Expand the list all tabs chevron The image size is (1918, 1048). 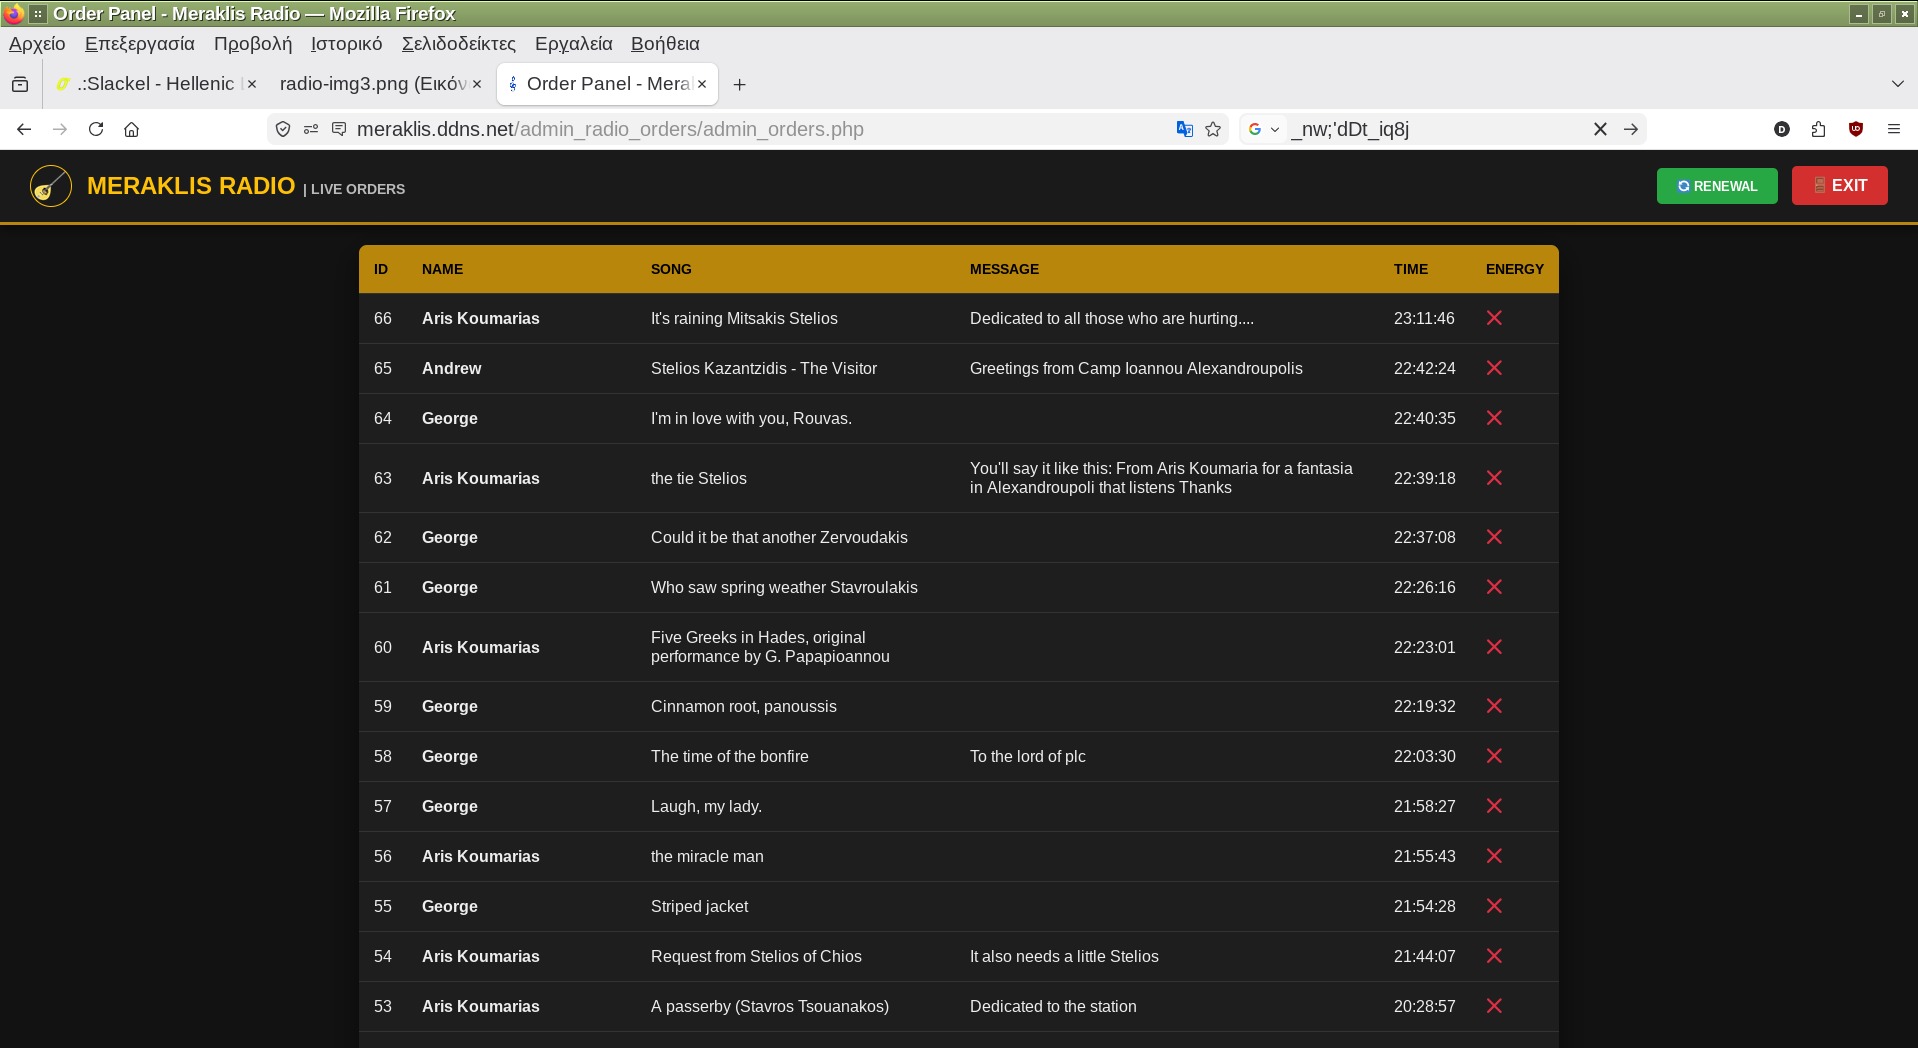pyautogui.click(x=1897, y=84)
